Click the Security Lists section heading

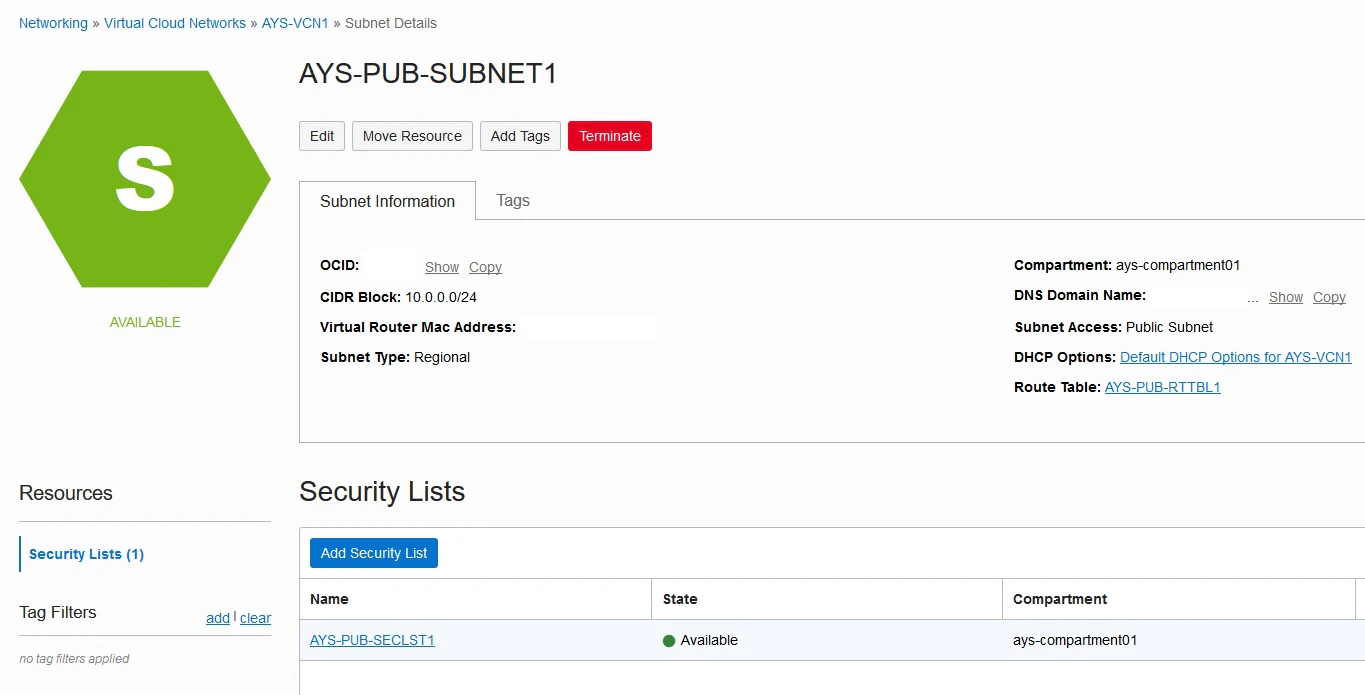(382, 491)
